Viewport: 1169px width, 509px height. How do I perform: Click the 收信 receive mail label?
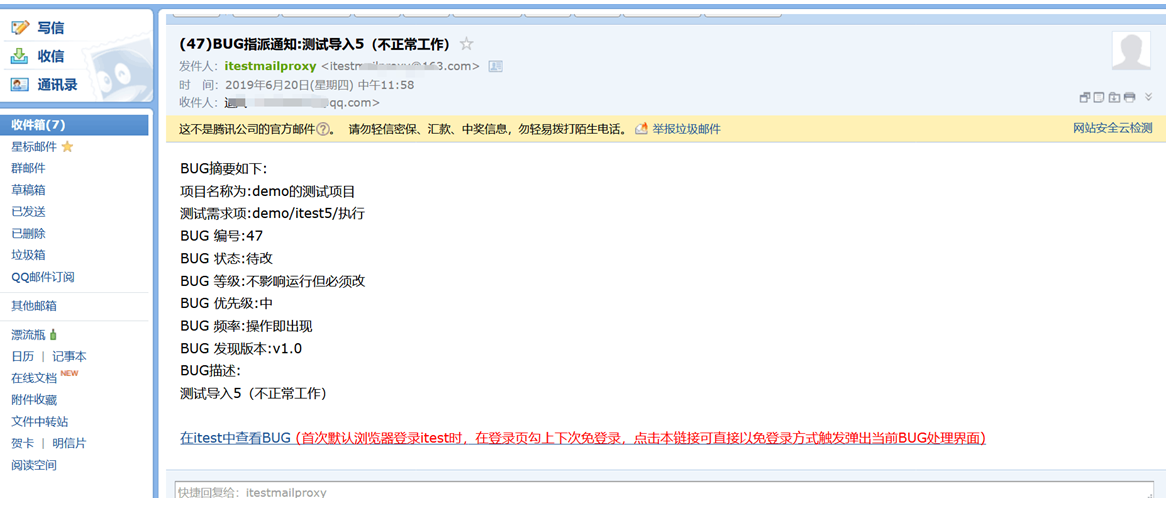(51, 56)
